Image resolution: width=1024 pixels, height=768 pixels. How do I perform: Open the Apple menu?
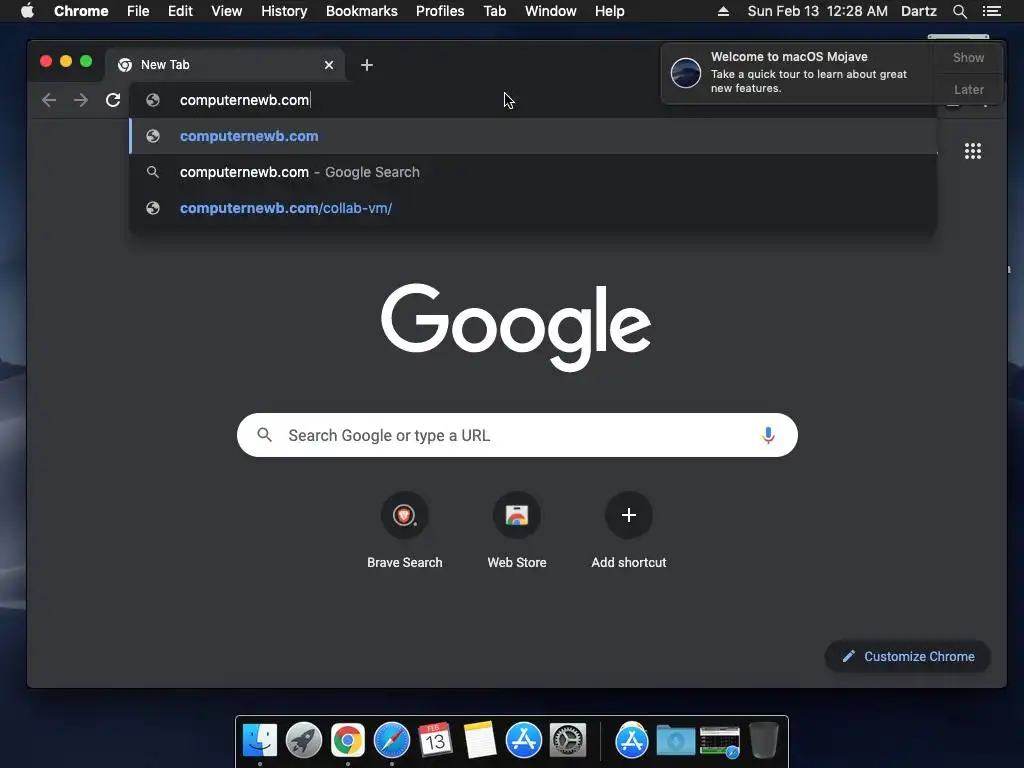pos(27,11)
